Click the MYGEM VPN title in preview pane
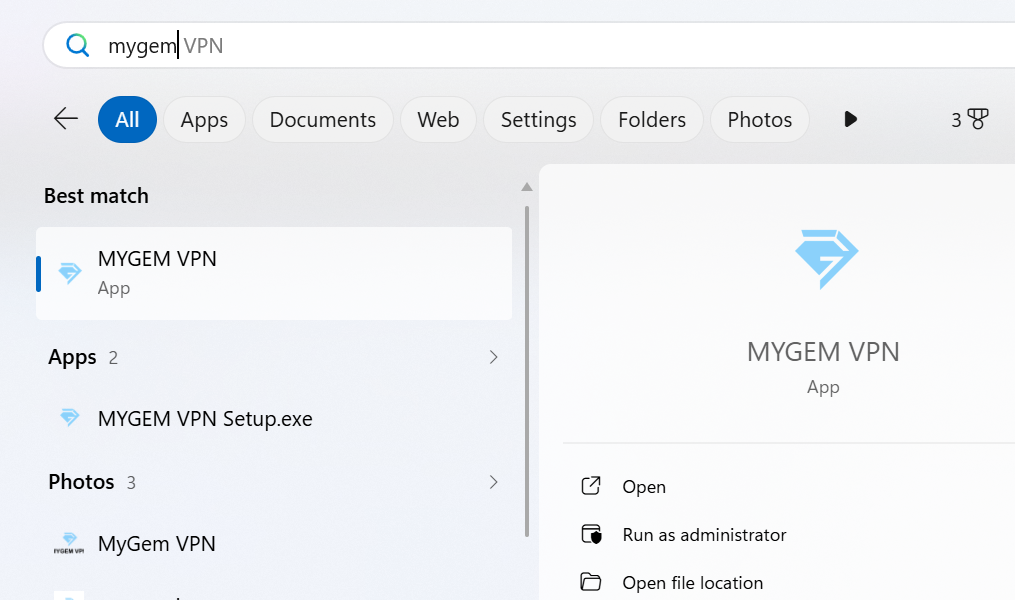 coord(823,352)
